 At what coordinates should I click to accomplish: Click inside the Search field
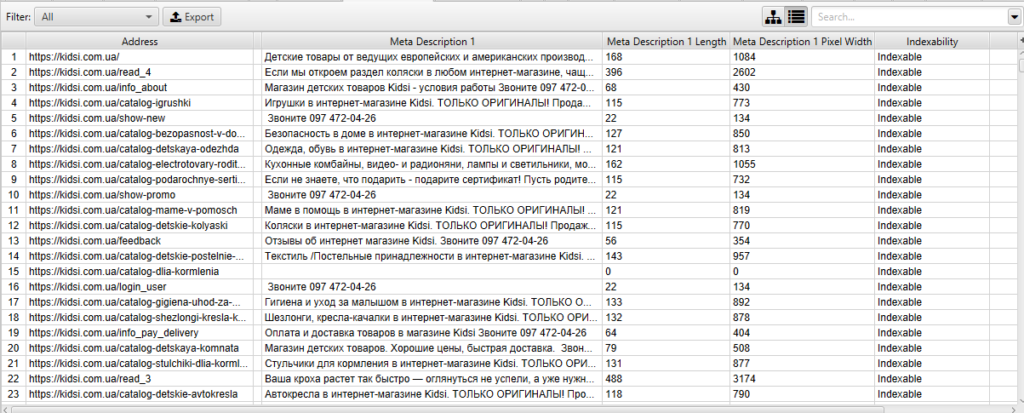[x=907, y=17]
